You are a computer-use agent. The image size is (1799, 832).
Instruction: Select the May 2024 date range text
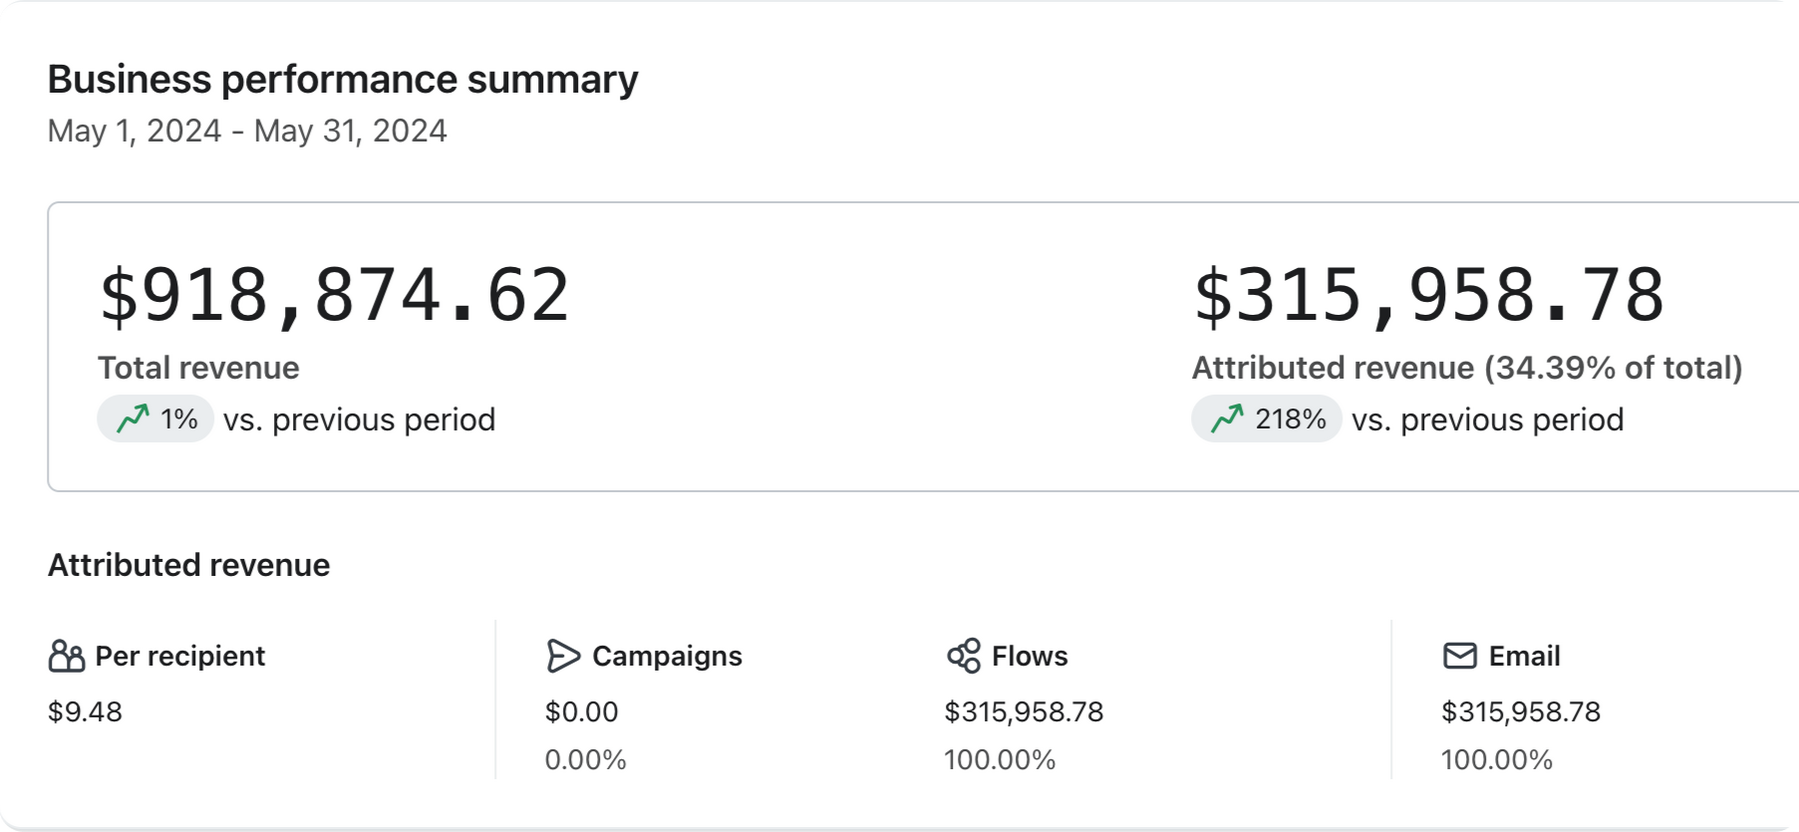247,131
